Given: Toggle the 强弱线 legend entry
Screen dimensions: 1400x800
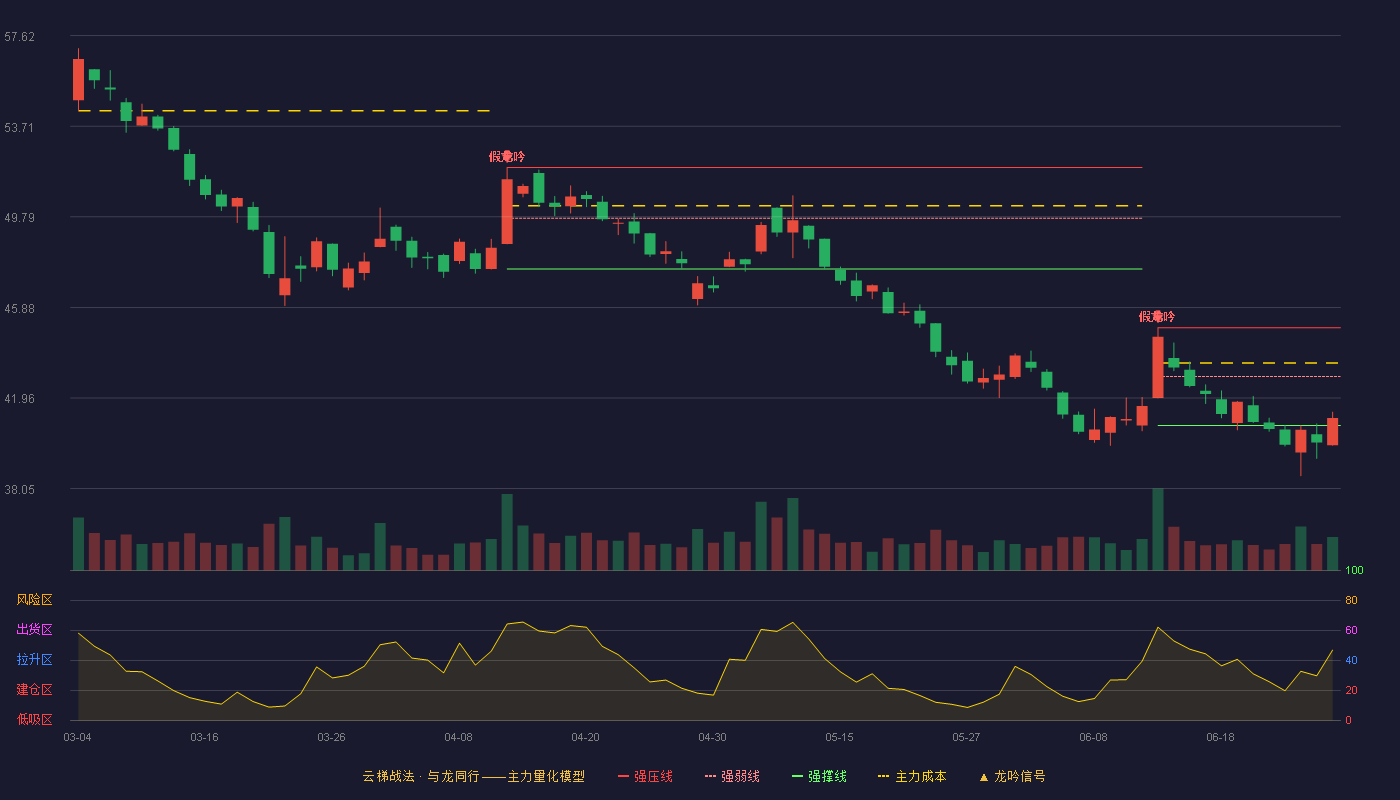Looking at the screenshot, I should click(732, 776).
